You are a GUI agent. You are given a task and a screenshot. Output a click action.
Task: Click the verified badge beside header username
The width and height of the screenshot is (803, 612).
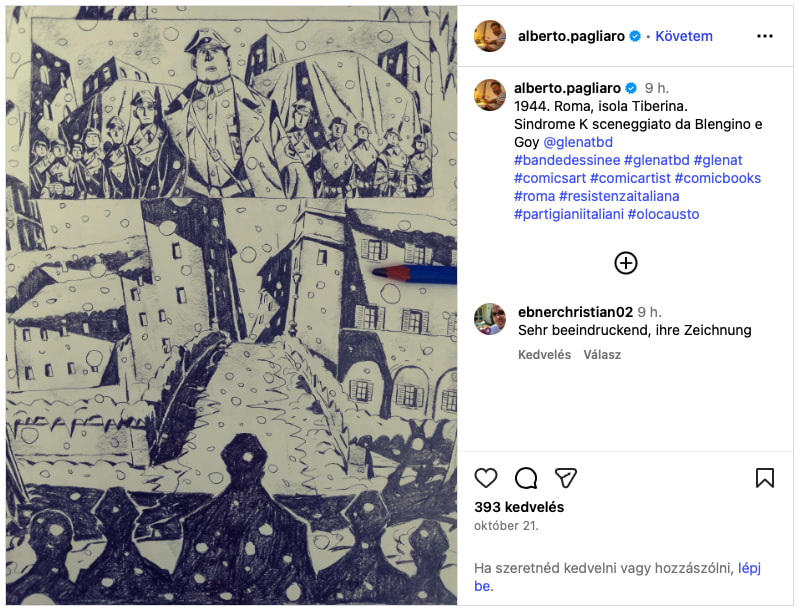(x=635, y=36)
